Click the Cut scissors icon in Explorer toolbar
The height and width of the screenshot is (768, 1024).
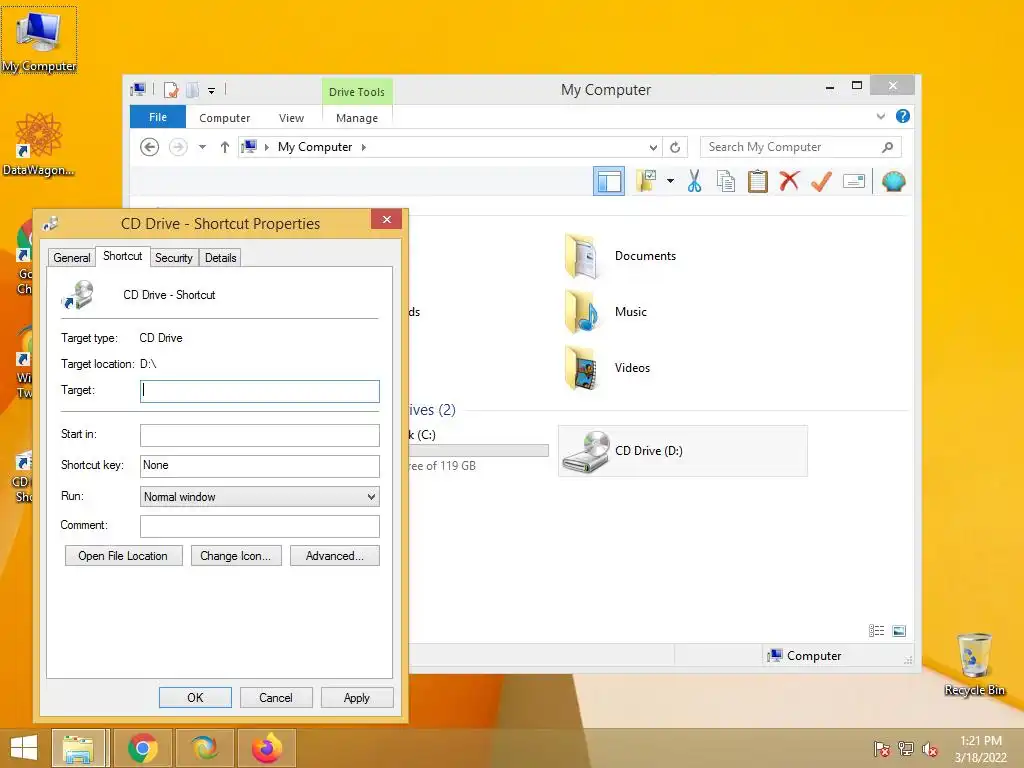[x=694, y=181]
